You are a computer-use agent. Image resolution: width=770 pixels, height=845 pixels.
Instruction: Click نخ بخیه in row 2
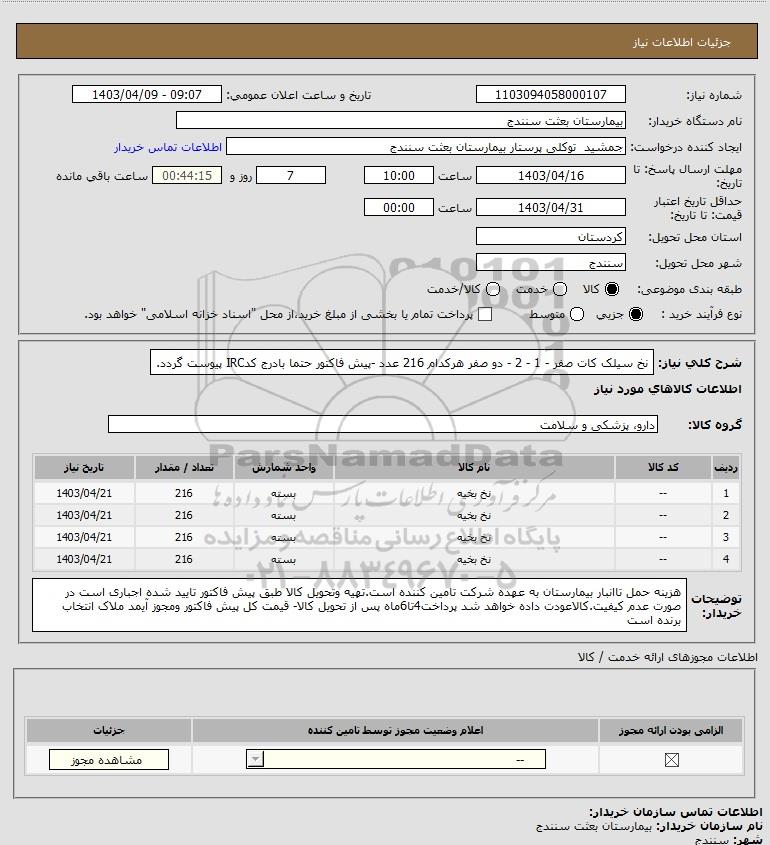pos(474,515)
